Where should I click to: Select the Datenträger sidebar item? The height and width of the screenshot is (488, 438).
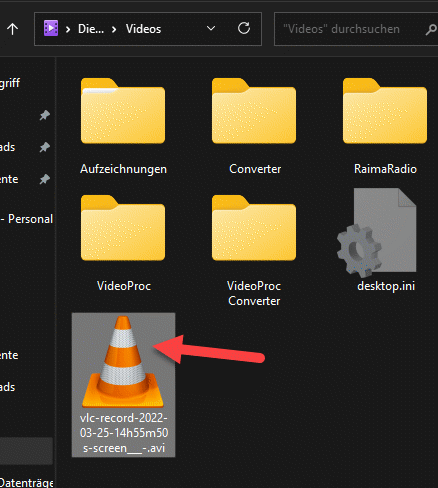(27, 483)
